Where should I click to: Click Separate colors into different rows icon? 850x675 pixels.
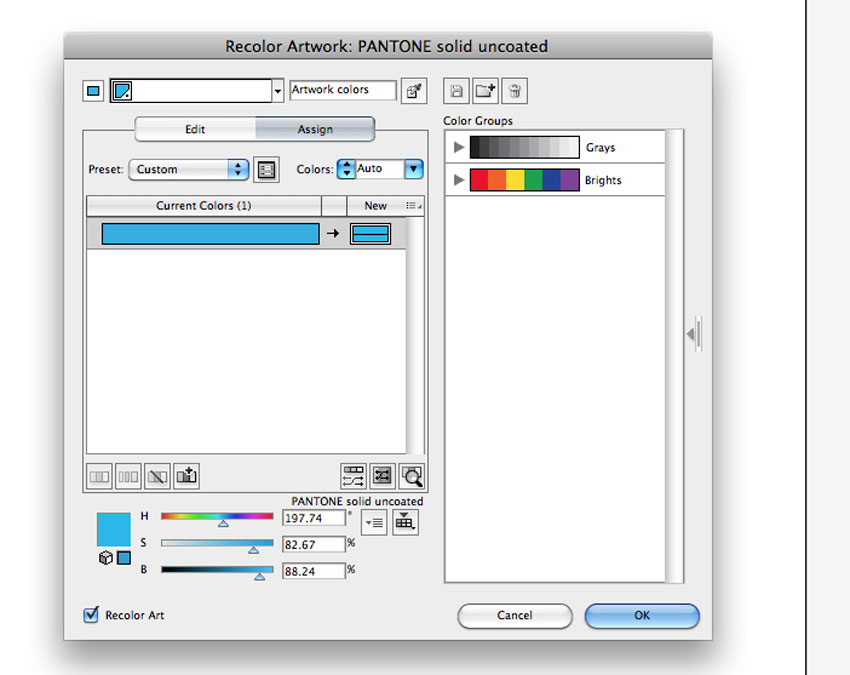click(x=128, y=477)
